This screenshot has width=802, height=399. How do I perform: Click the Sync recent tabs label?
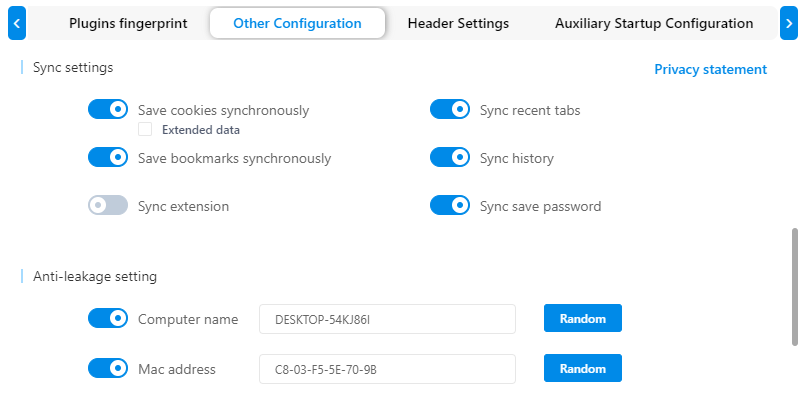click(530, 110)
